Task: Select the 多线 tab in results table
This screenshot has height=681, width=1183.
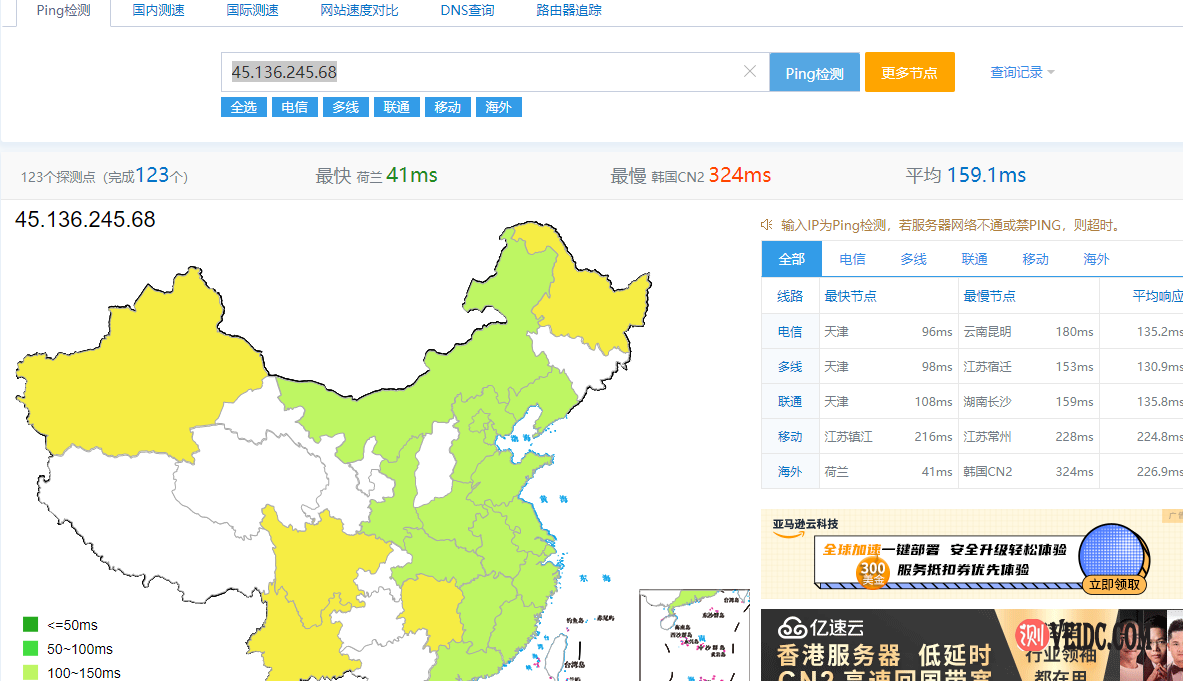Action: (x=913, y=259)
